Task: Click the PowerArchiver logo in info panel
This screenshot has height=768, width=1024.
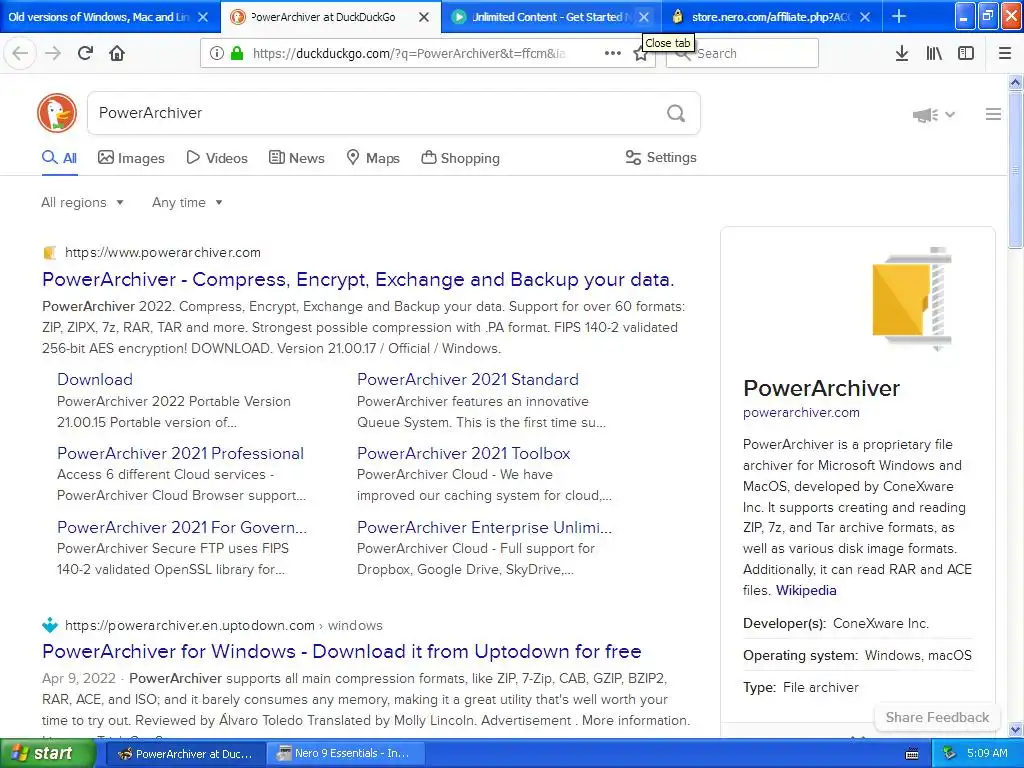Action: (x=912, y=298)
